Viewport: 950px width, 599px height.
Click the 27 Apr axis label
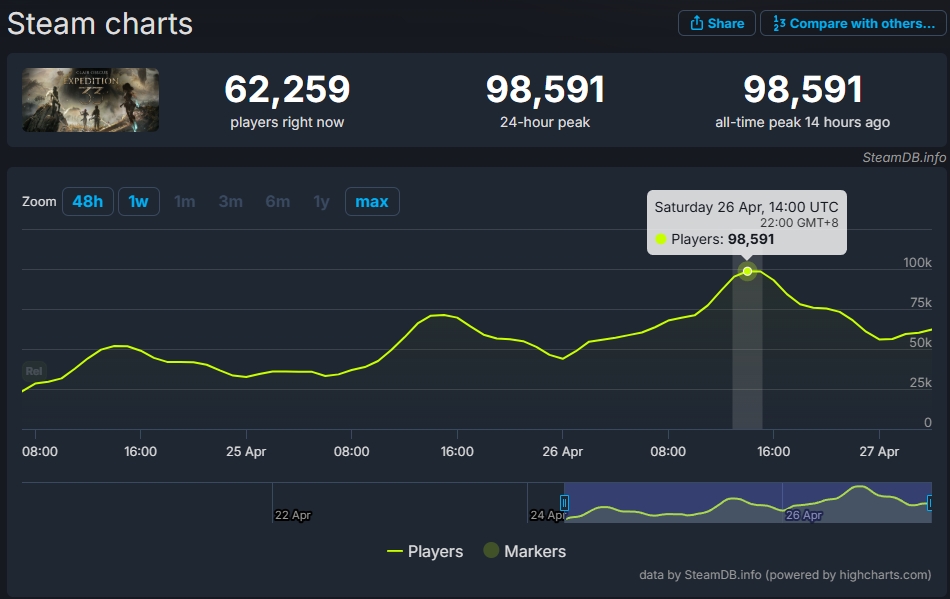pyautogui.click(x=879, y=451)
